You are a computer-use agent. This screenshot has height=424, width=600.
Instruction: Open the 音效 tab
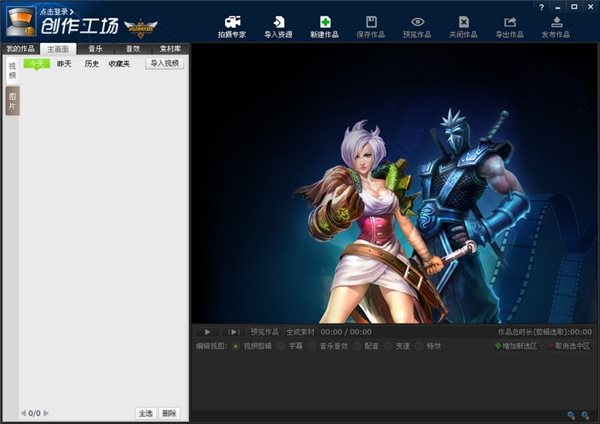[x=133, y=49]
